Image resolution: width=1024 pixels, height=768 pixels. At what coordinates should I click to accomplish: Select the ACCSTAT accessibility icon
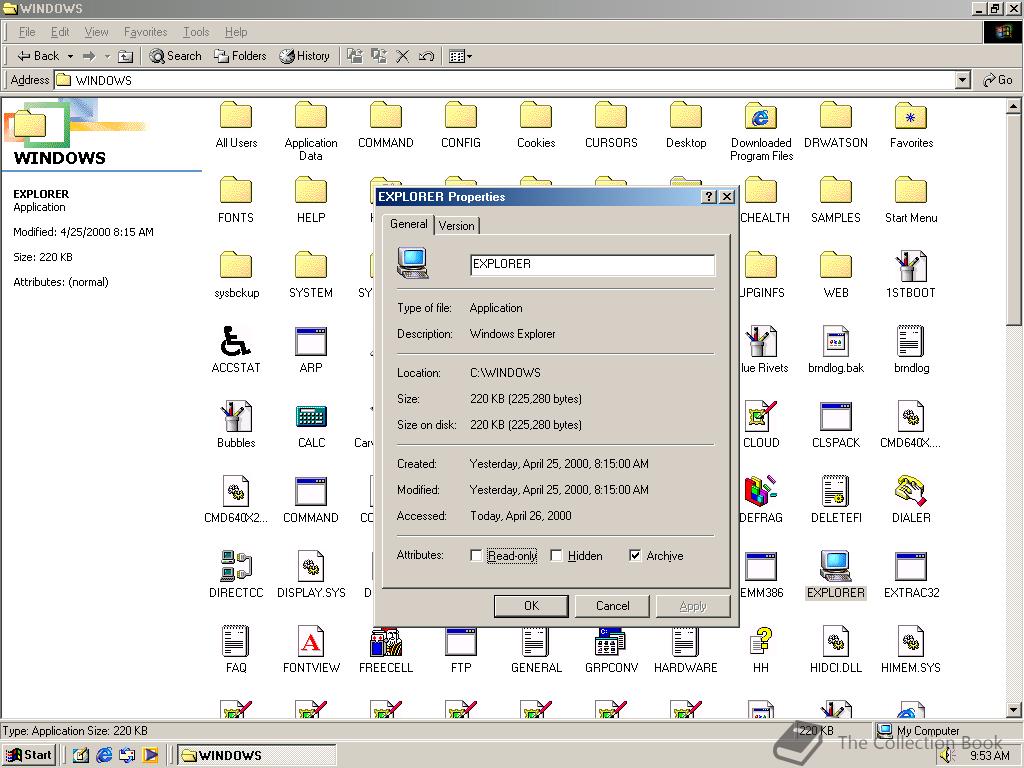click(236, 342)
